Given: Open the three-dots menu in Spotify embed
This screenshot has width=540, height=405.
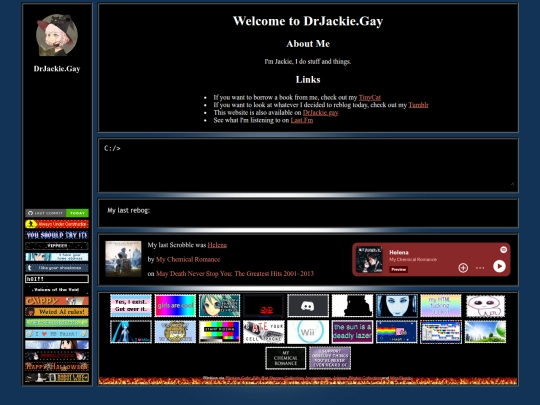Looking at the screenshot, I should (x=480, y=267).
